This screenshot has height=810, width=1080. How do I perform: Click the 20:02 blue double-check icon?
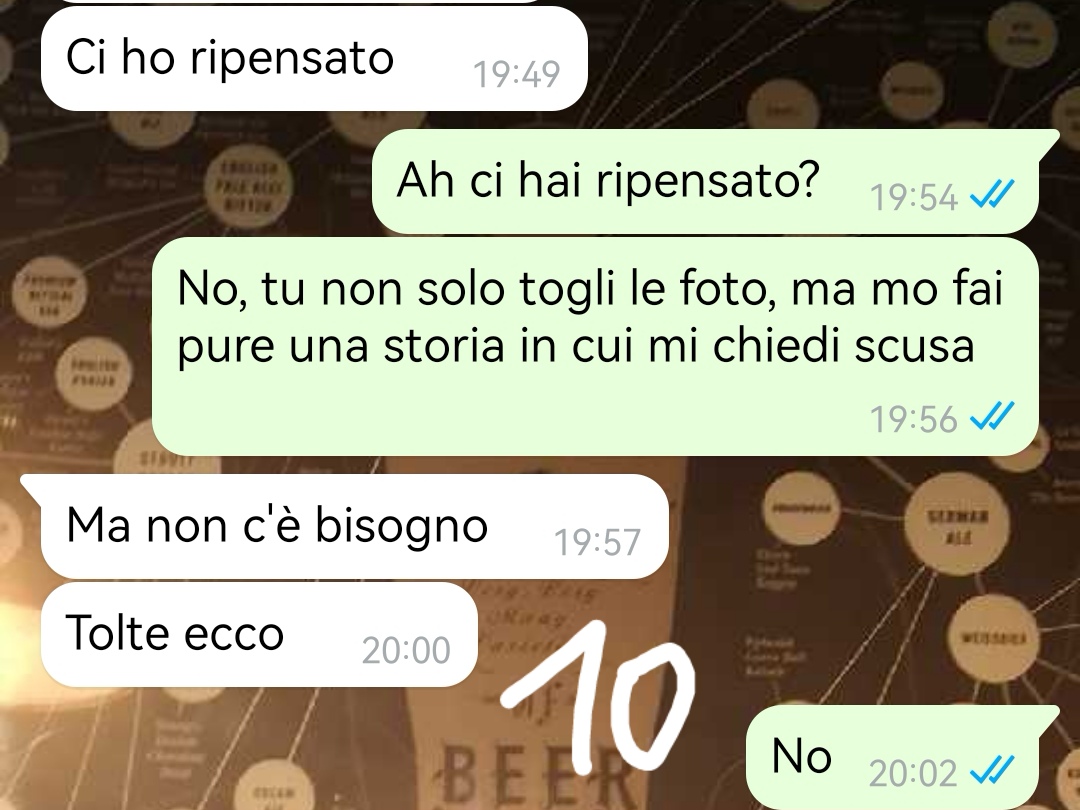992,770
